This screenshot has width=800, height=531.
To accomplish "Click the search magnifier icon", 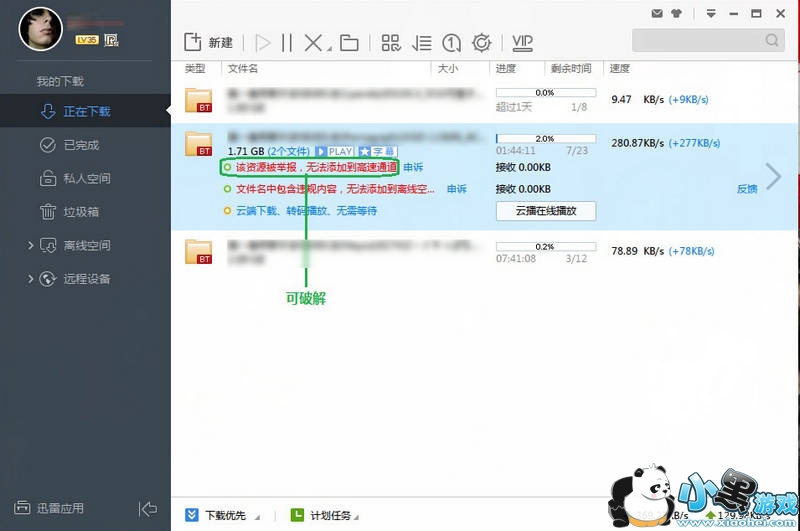I will (x=772, y=40).
